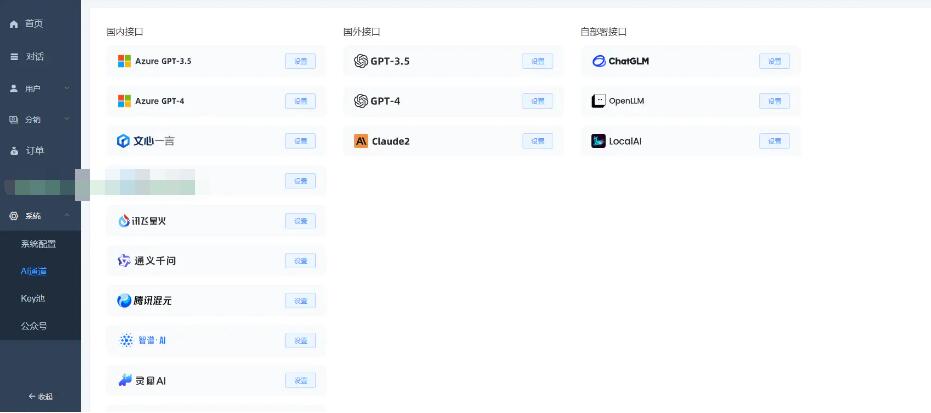This screenshot has height=413, width=931.
Task: Open 系统配置 in the sidebar
Action: tap(38, 243)
